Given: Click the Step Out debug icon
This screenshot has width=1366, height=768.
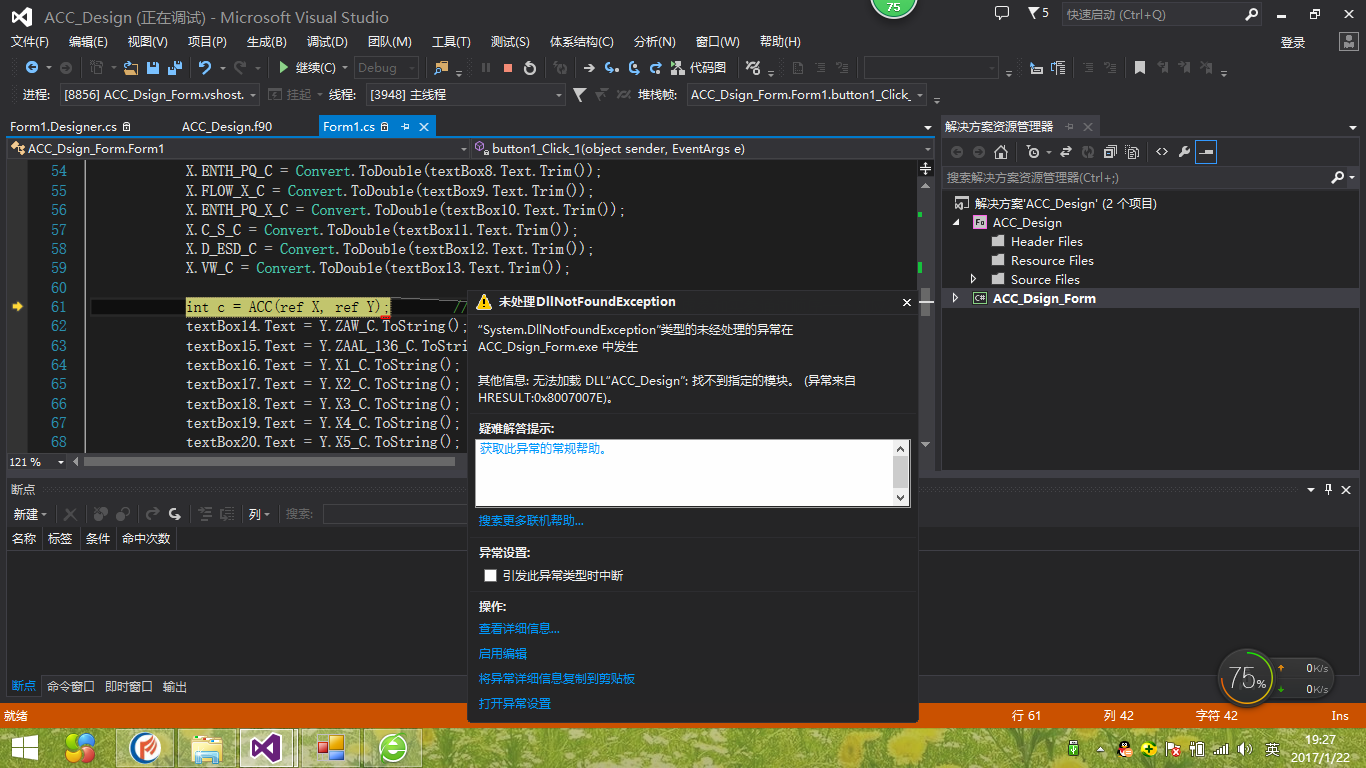Looking at the screenshot, I should tap(656, 67).
